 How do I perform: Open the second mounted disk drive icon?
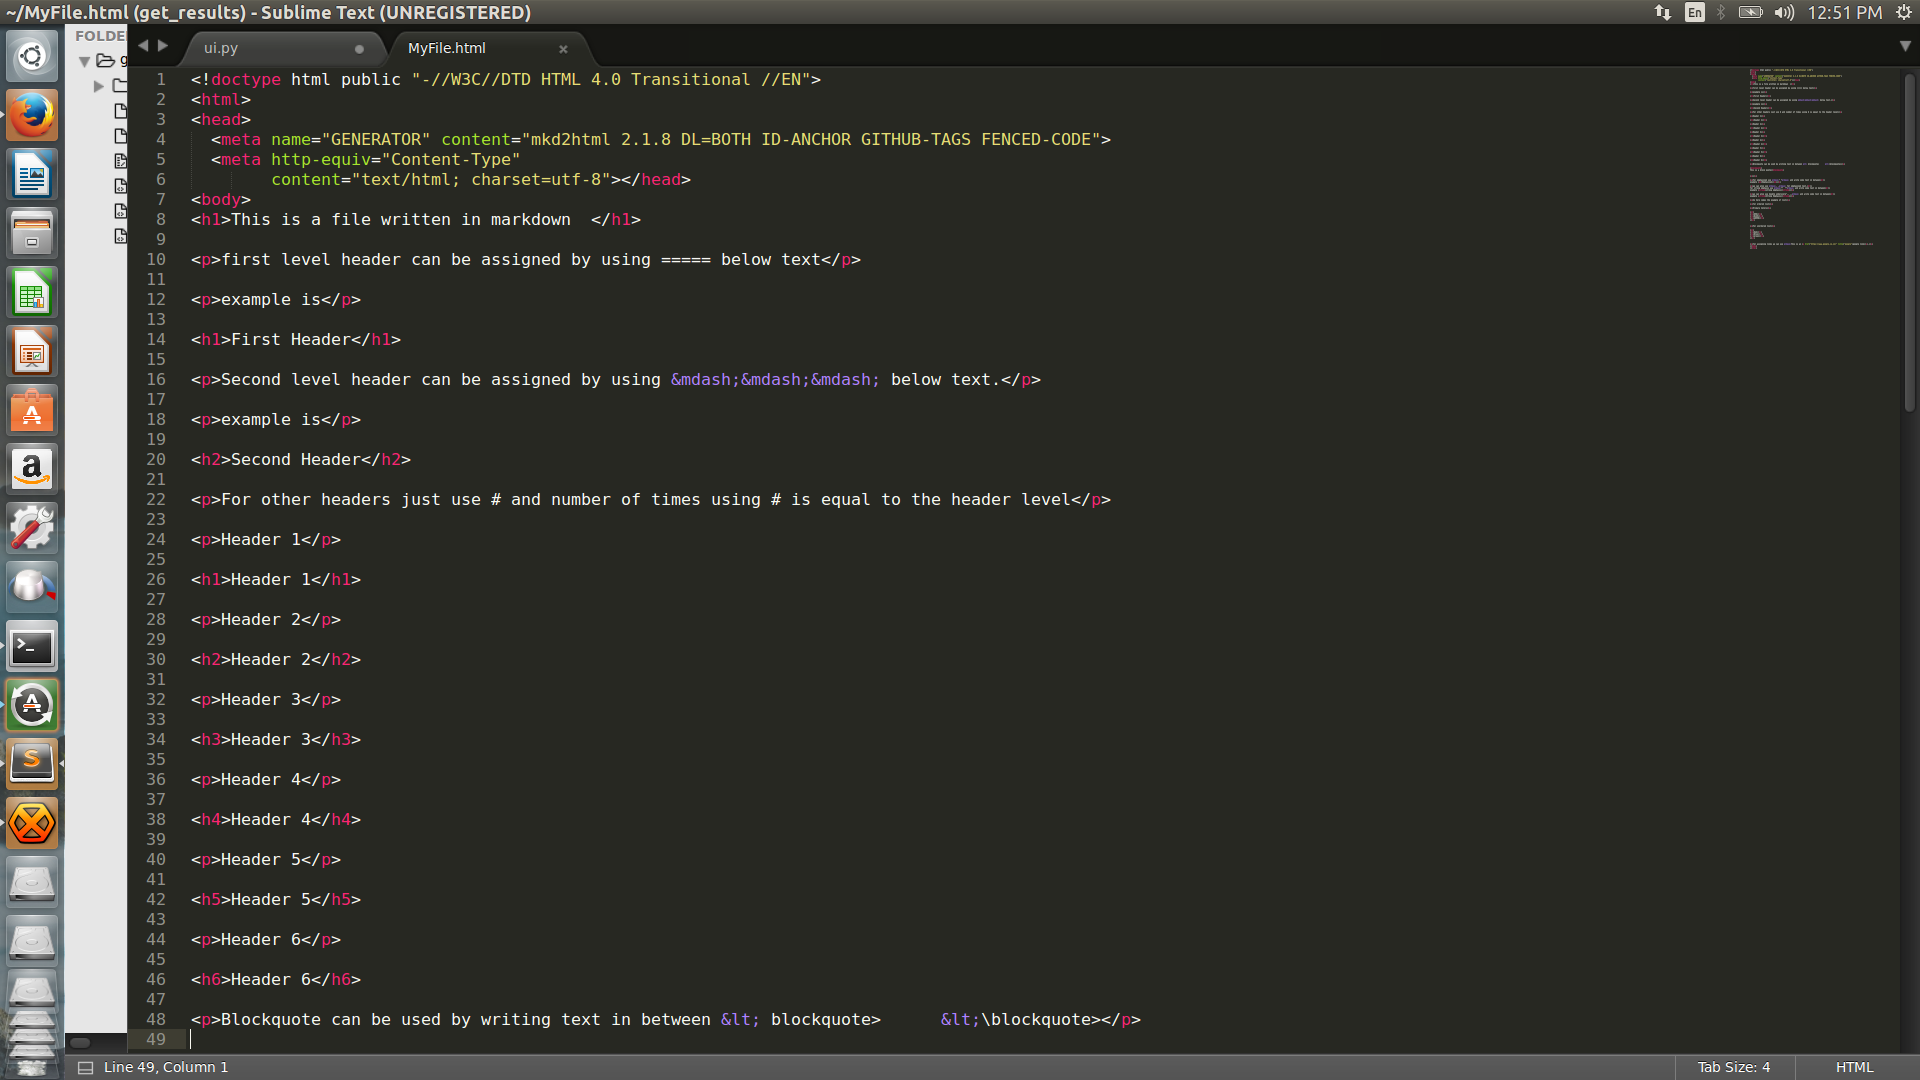[x=32, y=941]
